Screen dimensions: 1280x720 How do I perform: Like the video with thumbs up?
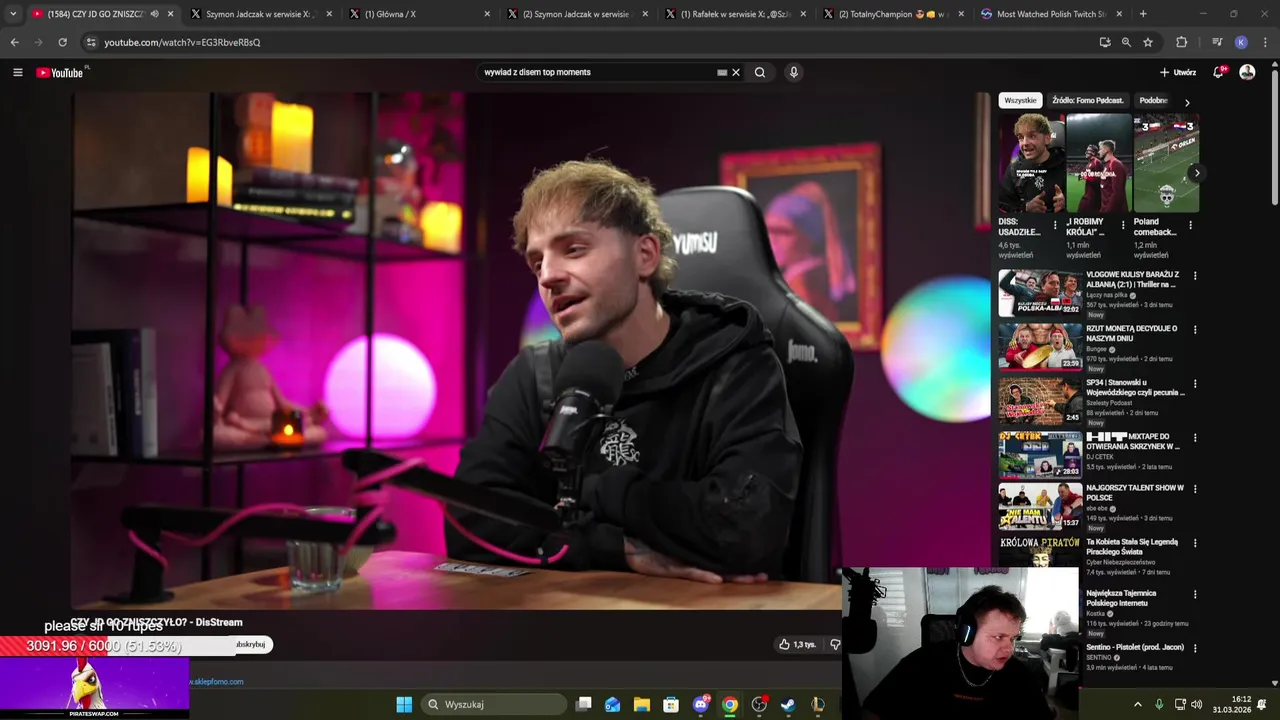point(798,644)
